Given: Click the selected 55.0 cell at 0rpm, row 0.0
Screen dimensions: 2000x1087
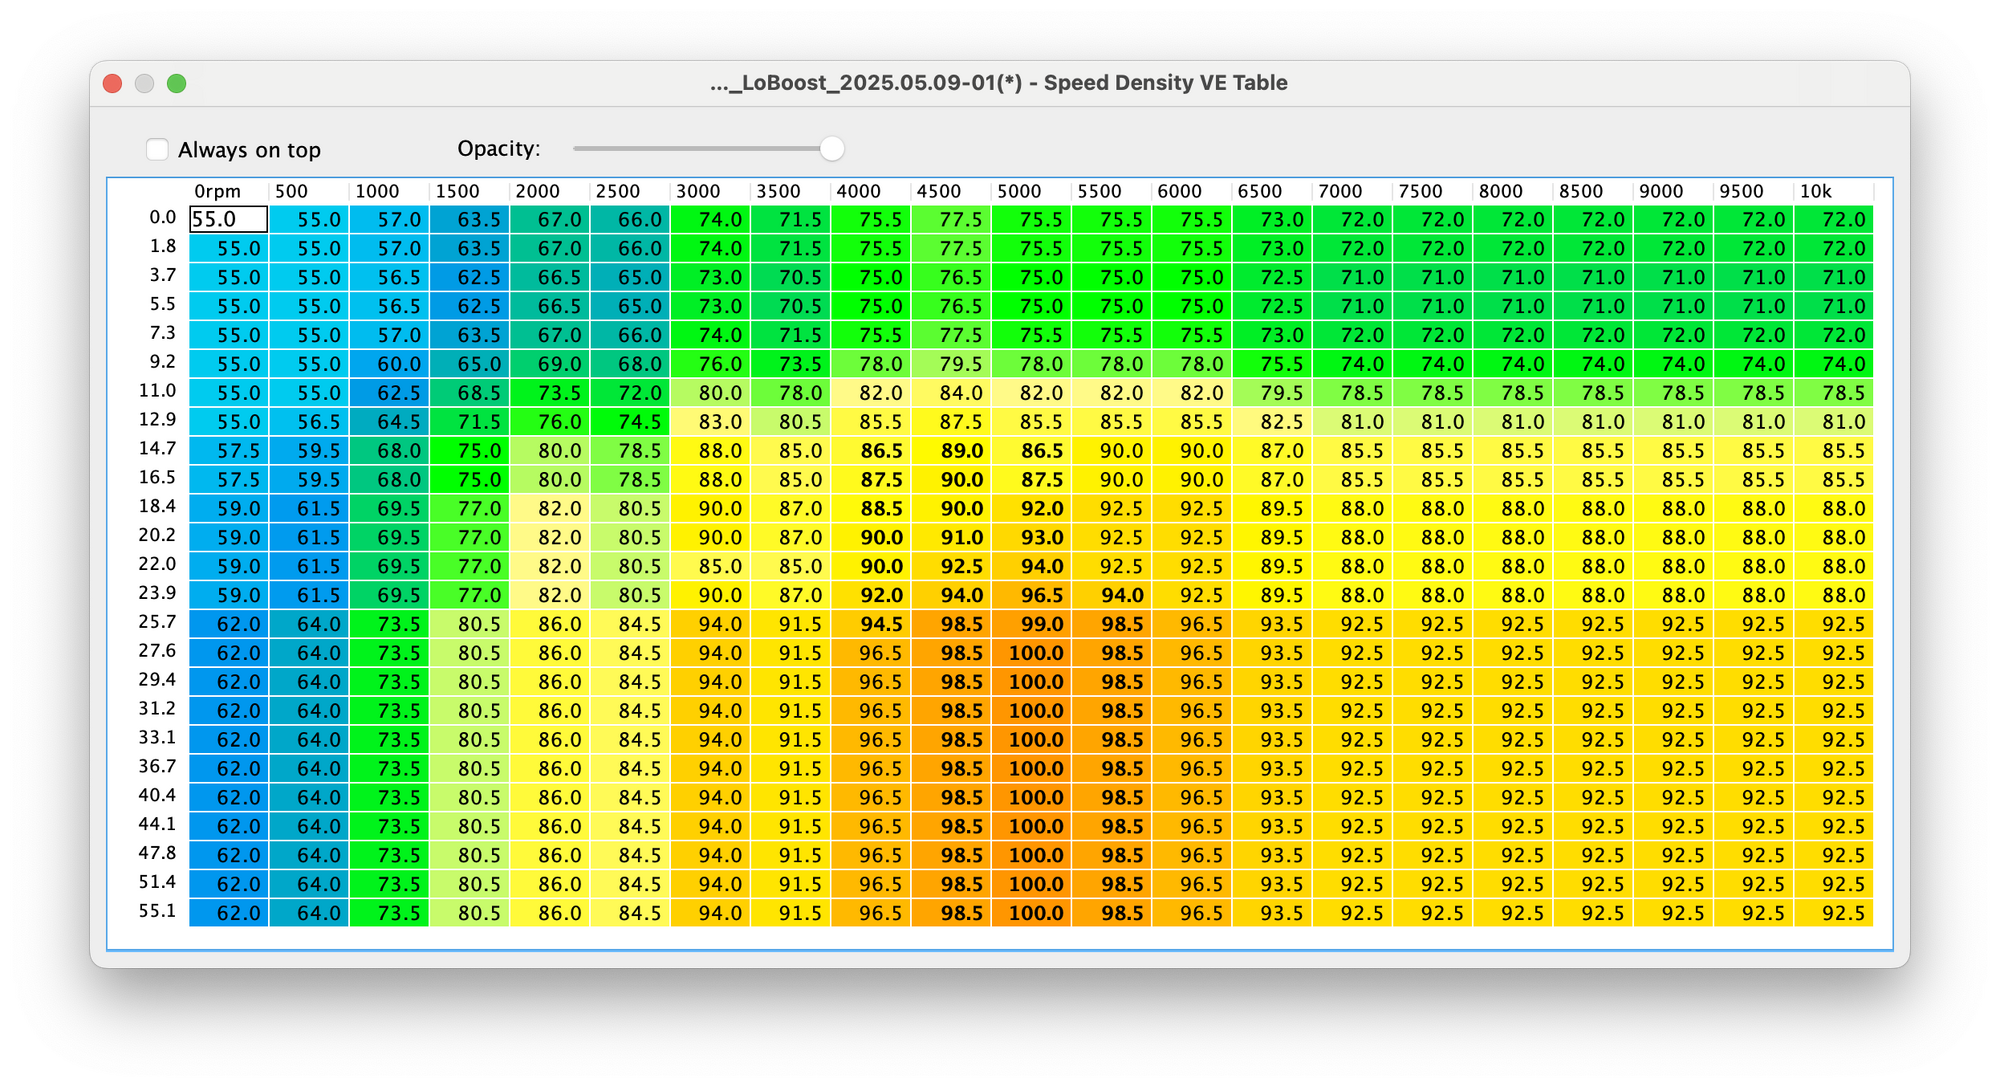Looking at the screenshot, I should click(229, 219).
